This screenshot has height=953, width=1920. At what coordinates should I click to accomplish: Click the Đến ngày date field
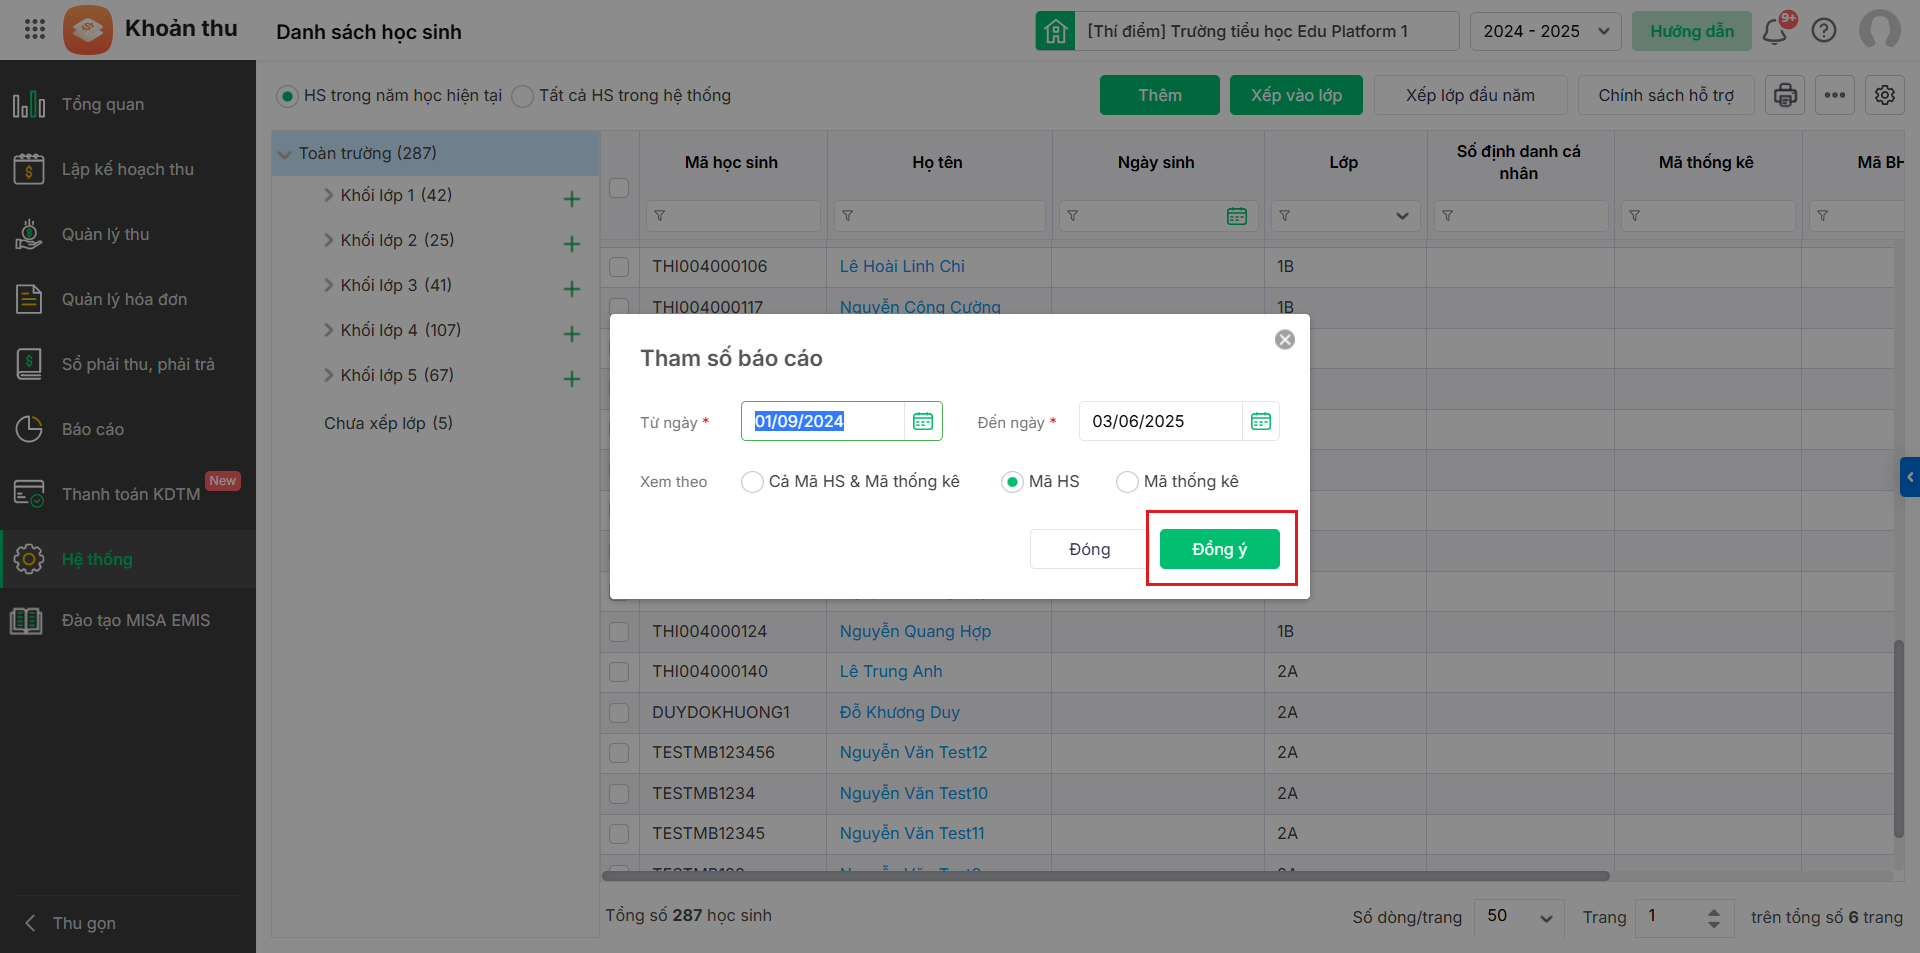point(1160,421)
